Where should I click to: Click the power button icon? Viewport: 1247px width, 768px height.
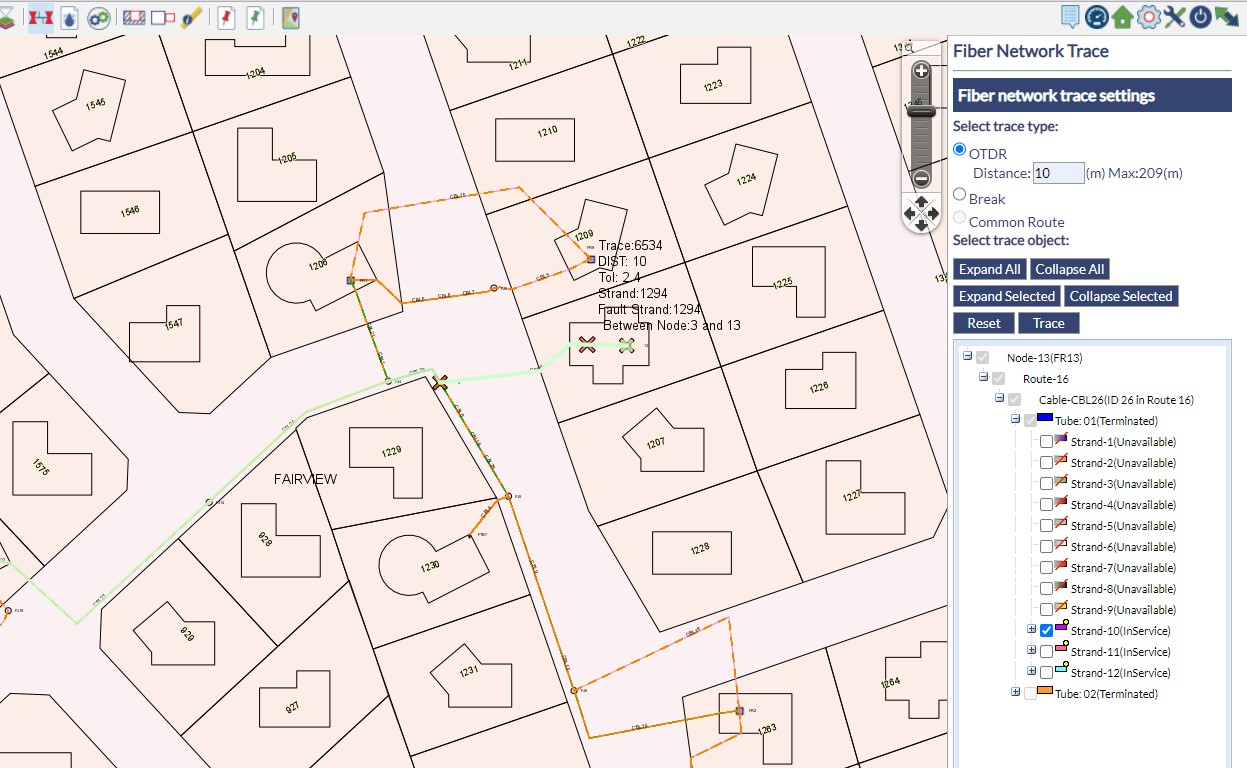(x=1200, y=17)
